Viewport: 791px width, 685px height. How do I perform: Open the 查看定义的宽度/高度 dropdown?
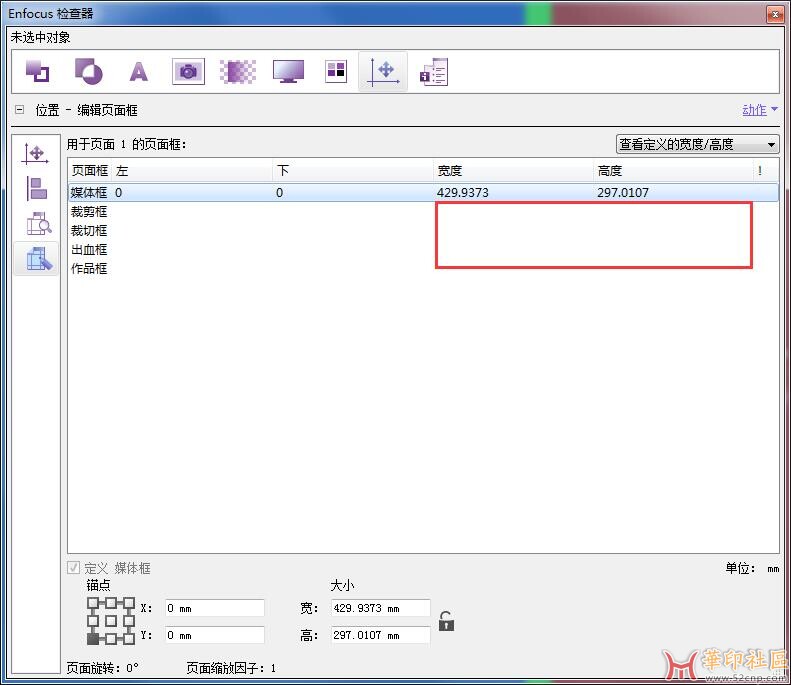pos(698,144)
